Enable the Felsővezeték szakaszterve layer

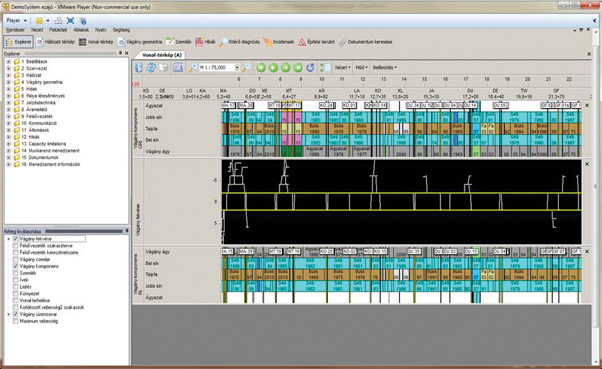[x=16, y=246]
